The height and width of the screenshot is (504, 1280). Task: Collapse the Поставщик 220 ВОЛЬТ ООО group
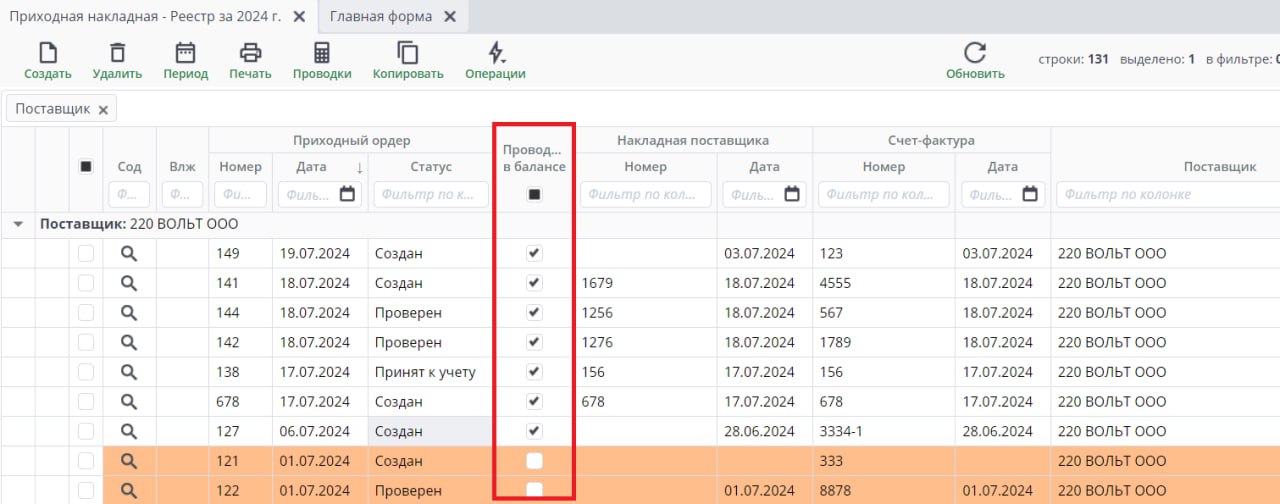[x=18, y=225]
